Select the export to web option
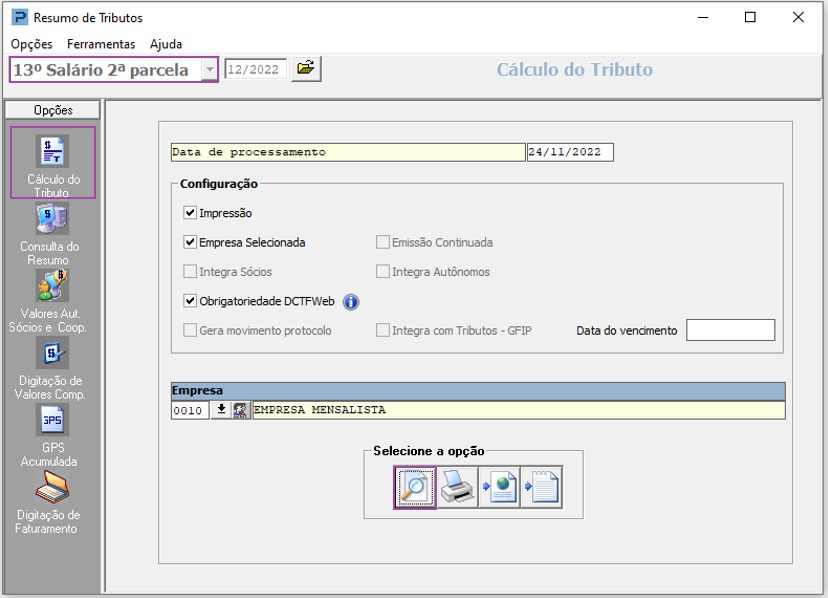 click(x=500, y=488)
